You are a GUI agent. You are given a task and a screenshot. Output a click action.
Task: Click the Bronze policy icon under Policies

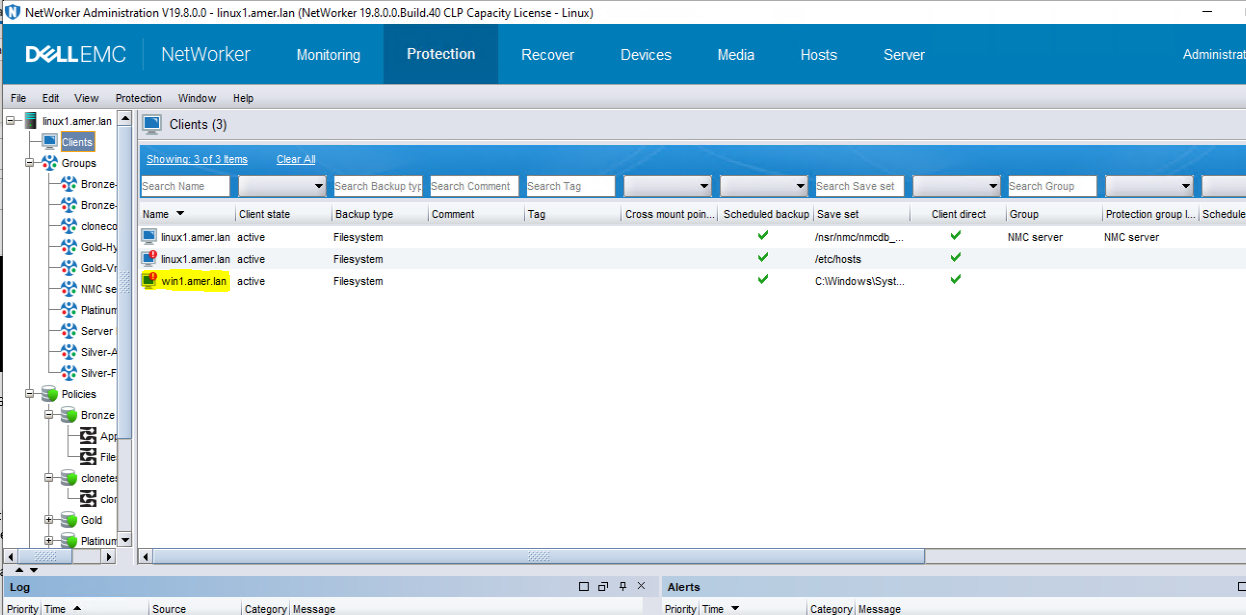tap(70, 415)
